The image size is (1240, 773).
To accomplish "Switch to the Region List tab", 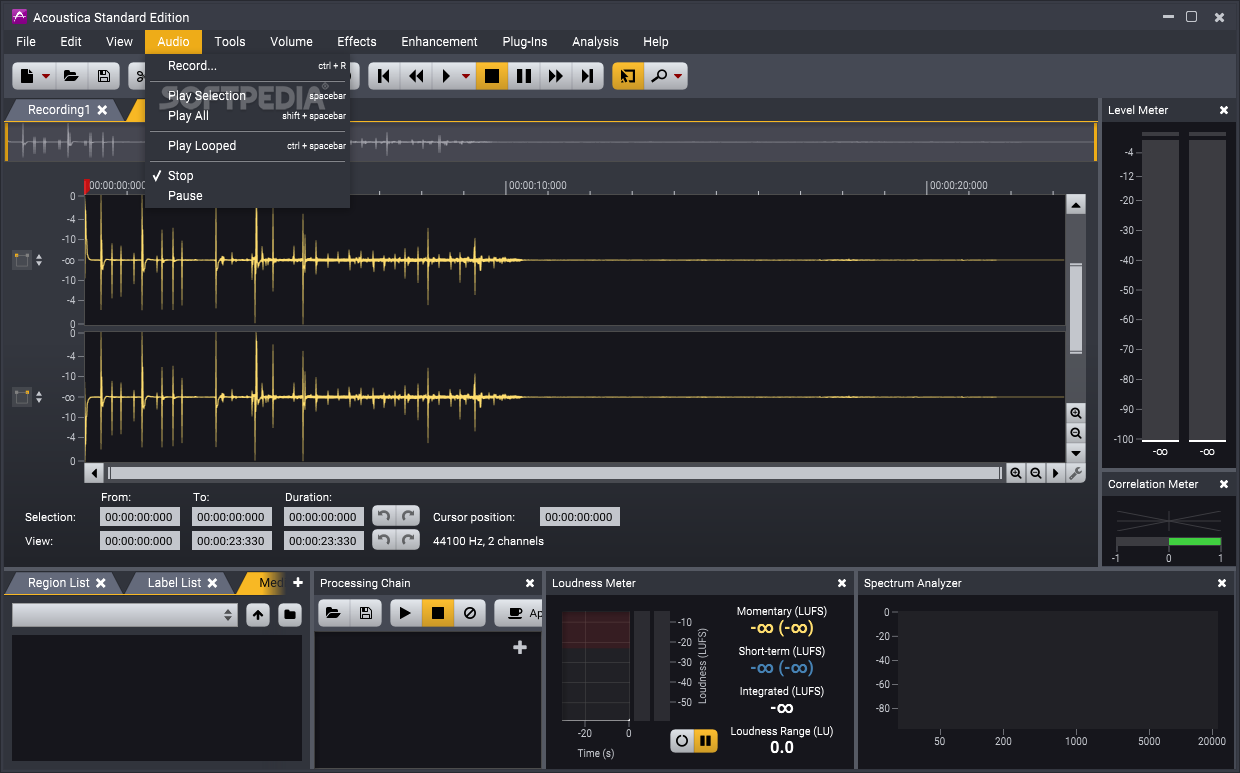I will coord(59,583).
